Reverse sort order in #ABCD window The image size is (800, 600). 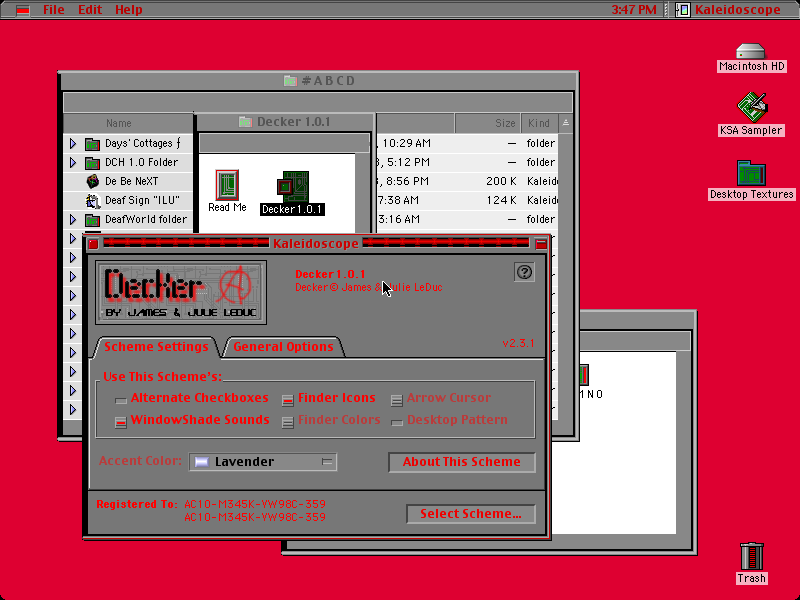coord(566,123)
